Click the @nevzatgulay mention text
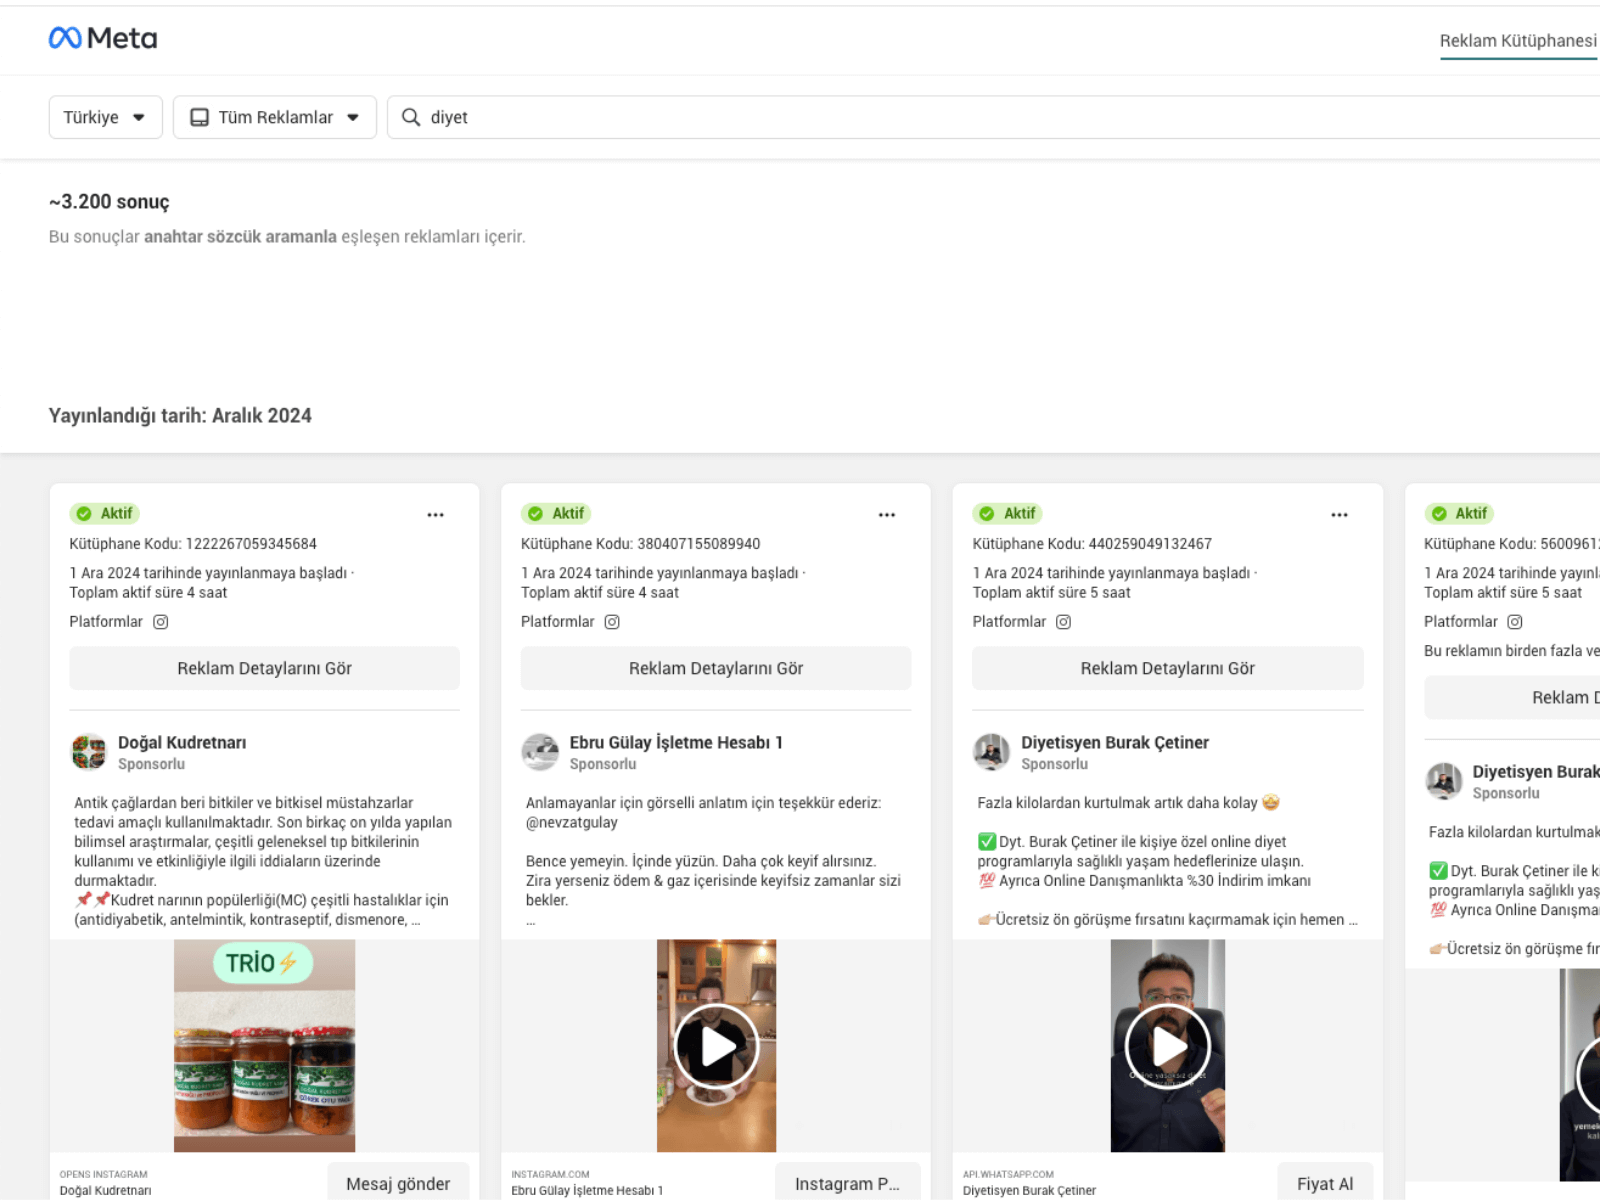1600x1200 pixels. [572, 823]
